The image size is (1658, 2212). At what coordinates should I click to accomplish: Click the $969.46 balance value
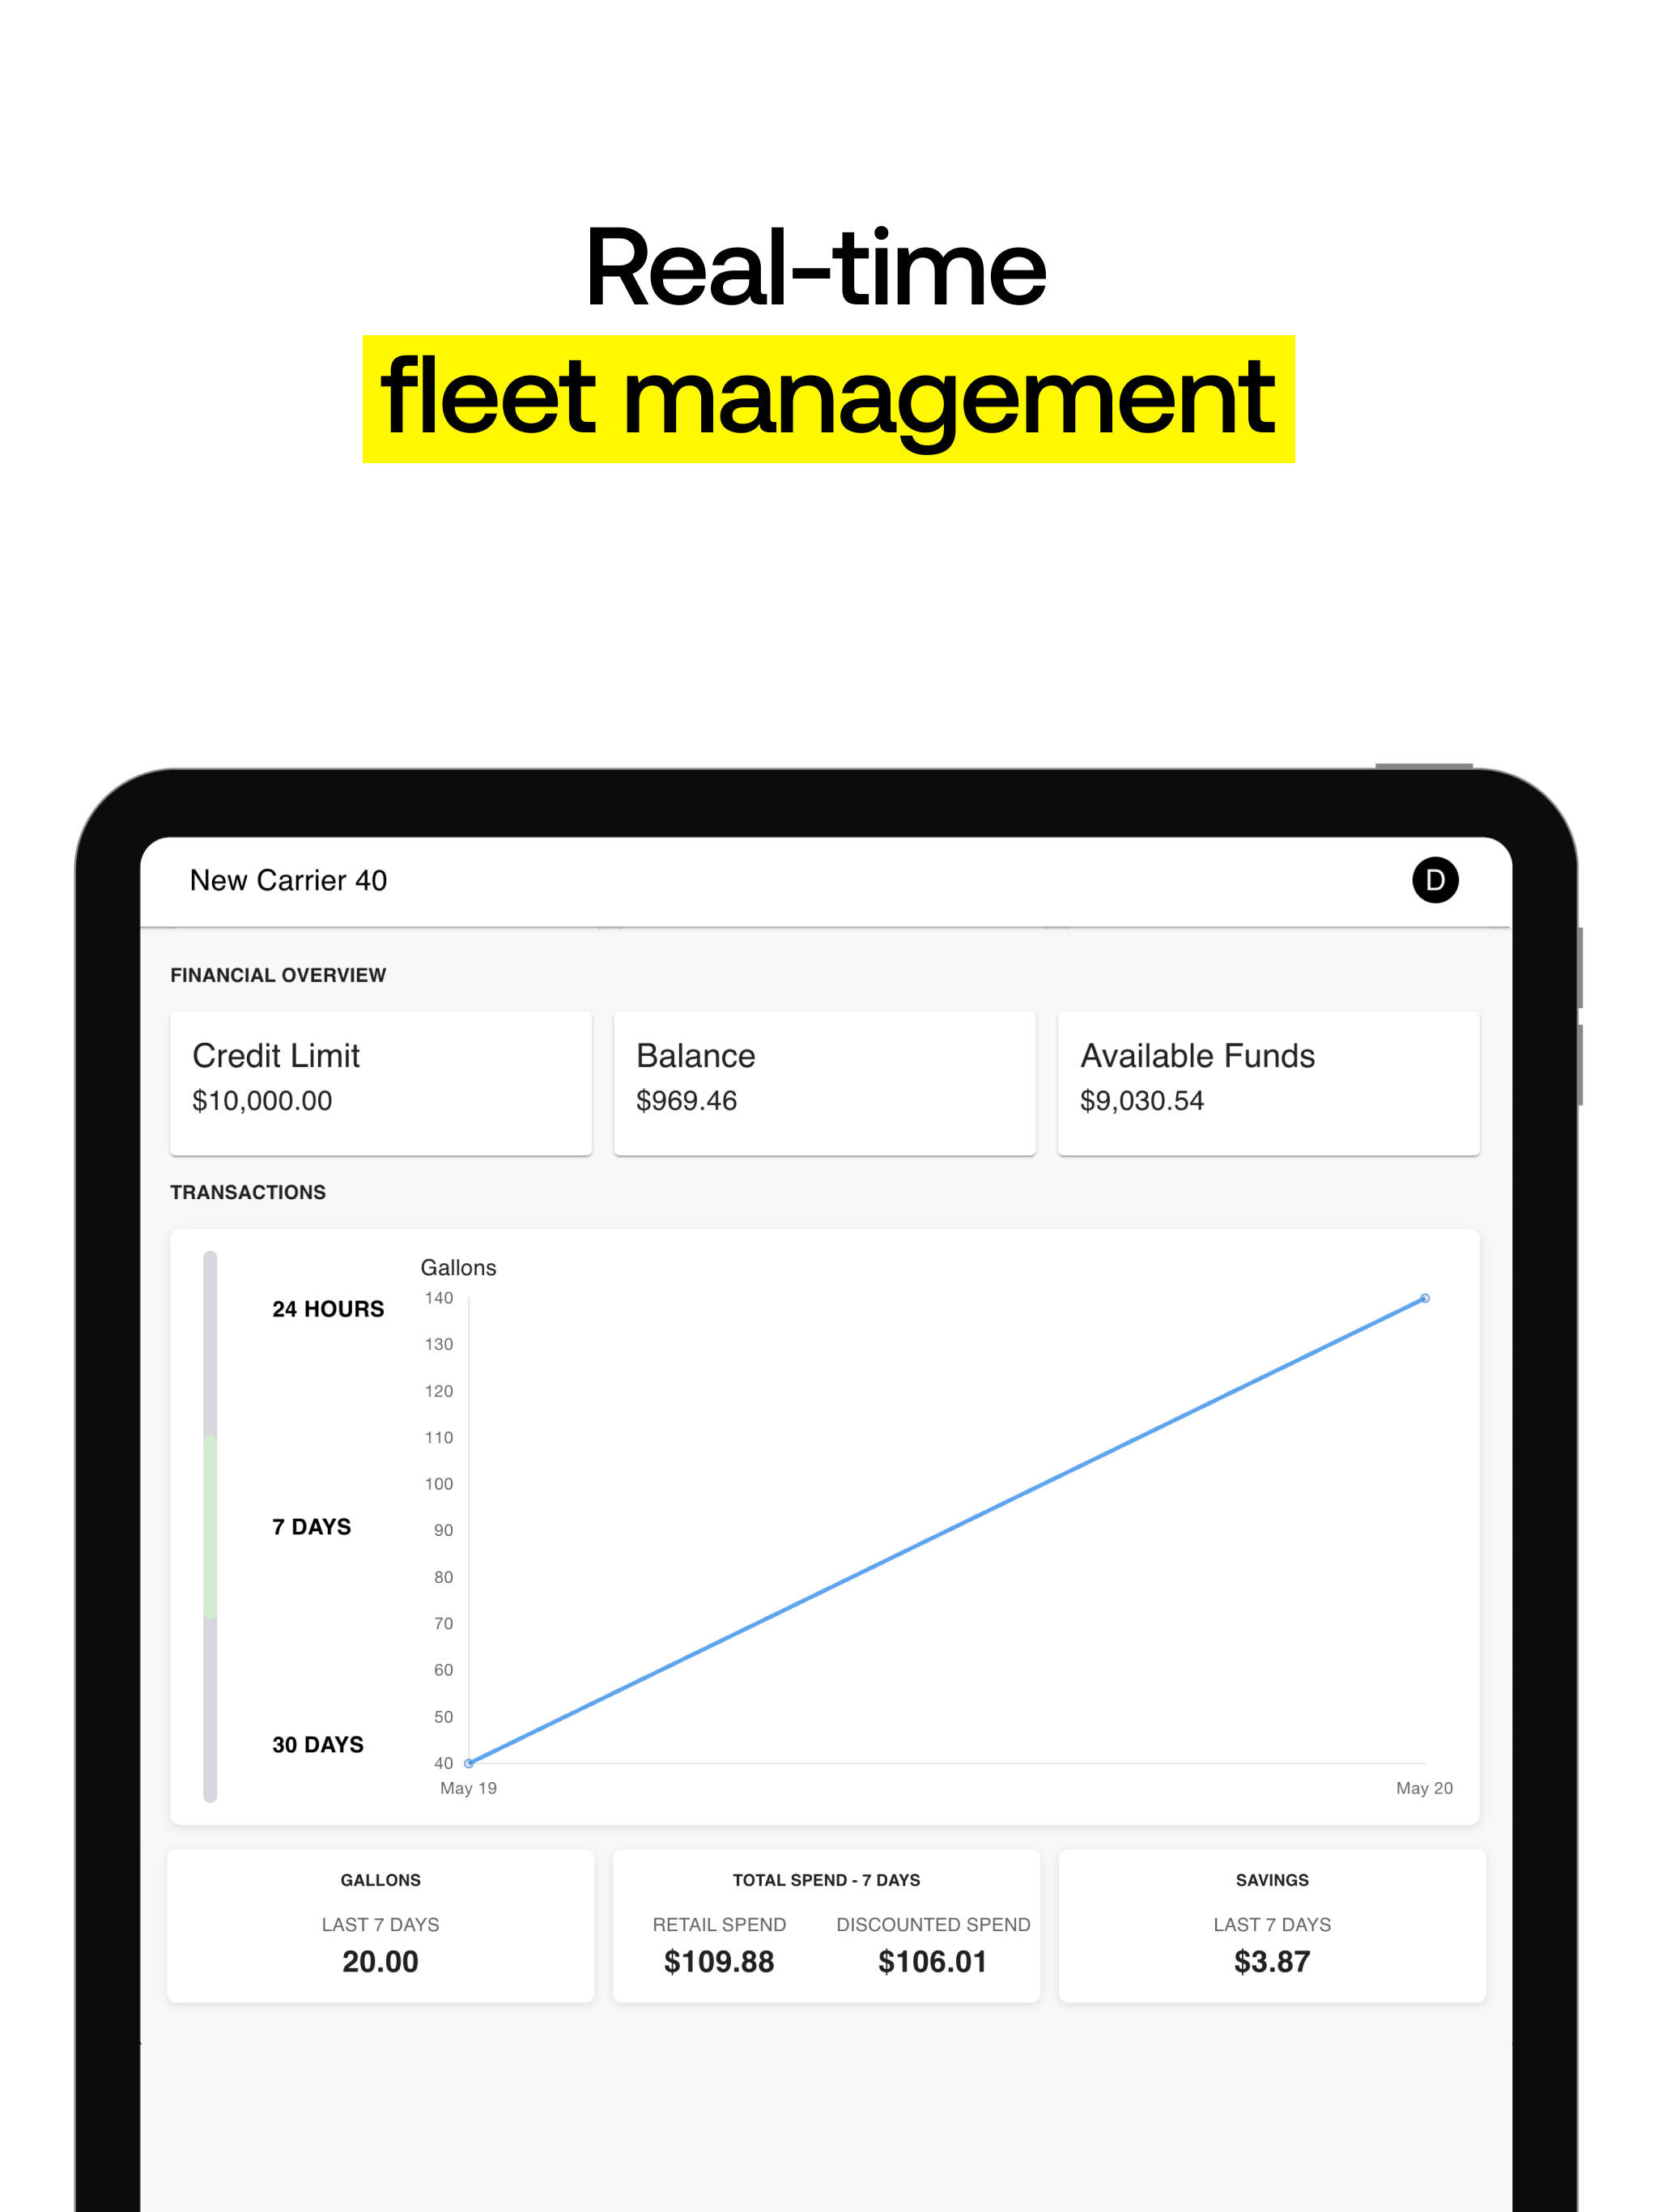(x=687, y=1101)
